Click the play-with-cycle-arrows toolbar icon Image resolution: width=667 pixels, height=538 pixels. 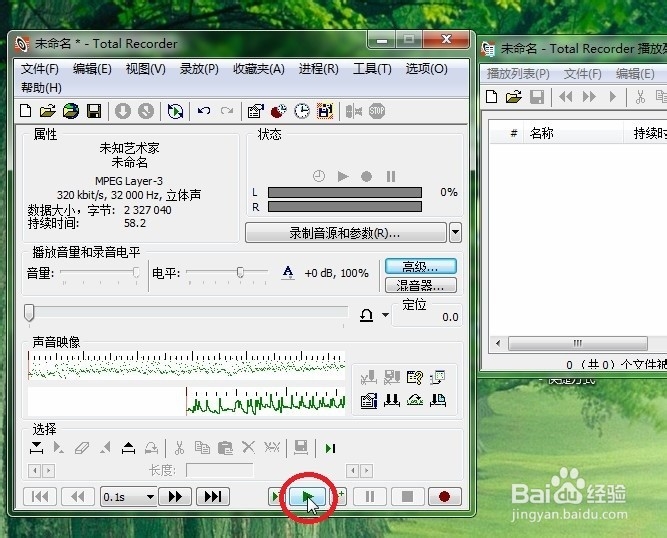175,111
